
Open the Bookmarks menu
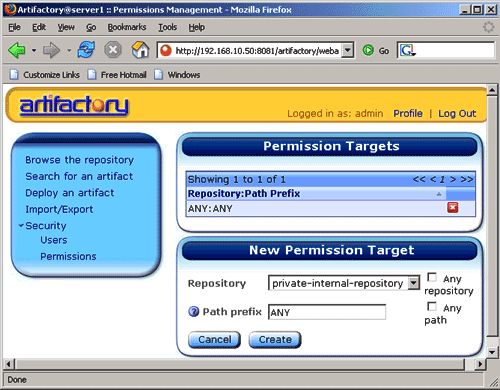127,27
